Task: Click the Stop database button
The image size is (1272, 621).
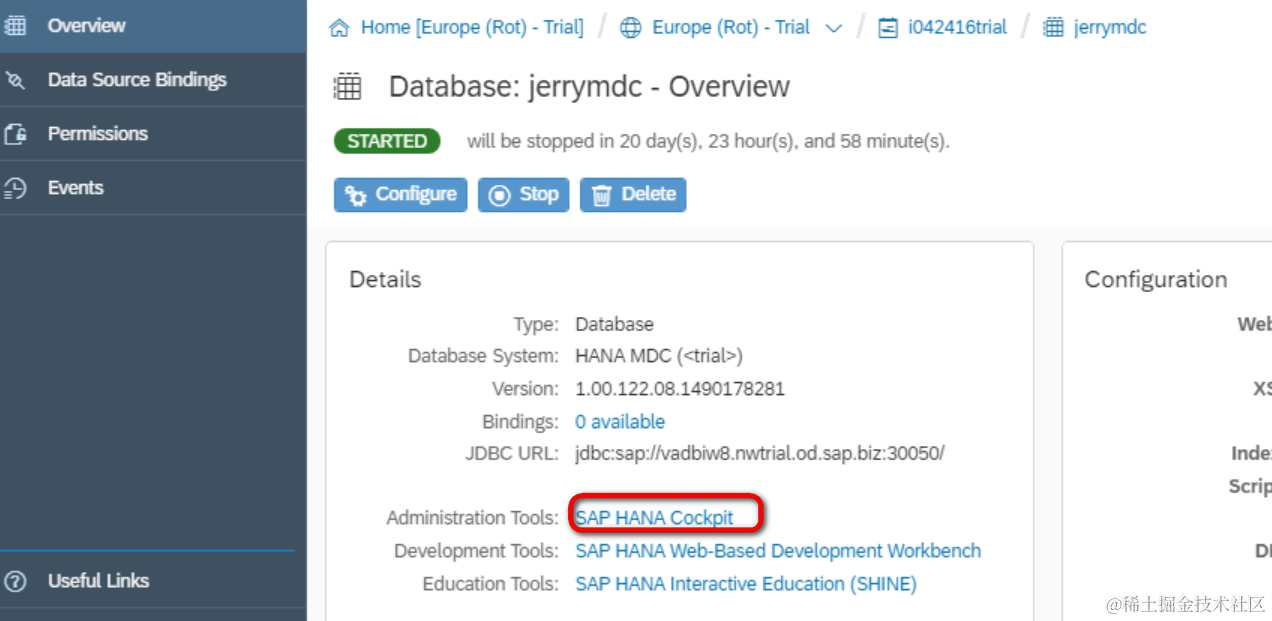Action: [x=524, y=195]
